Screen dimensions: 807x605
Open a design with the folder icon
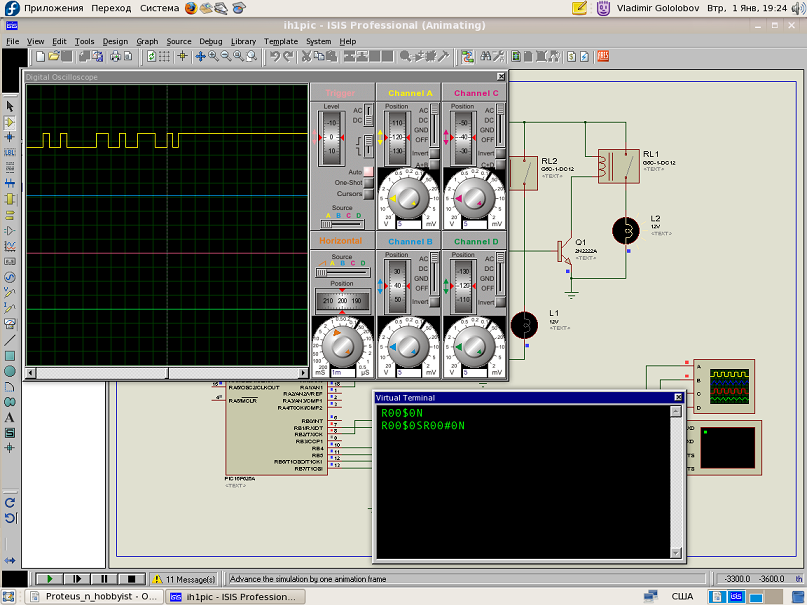(54, 57)
